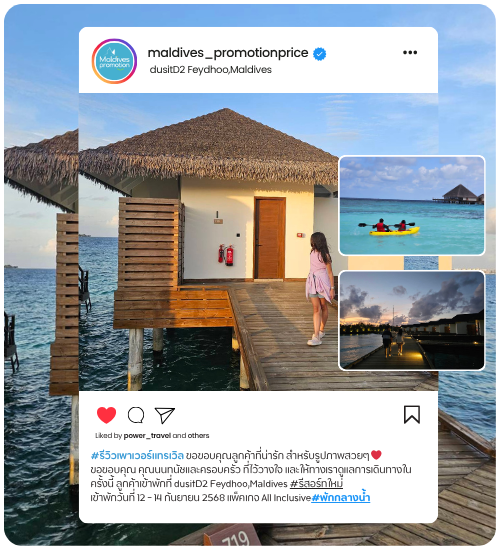Screen dimensions: 500x550
Task: Open the three-dot more options menu
Action: pos(410,53)
